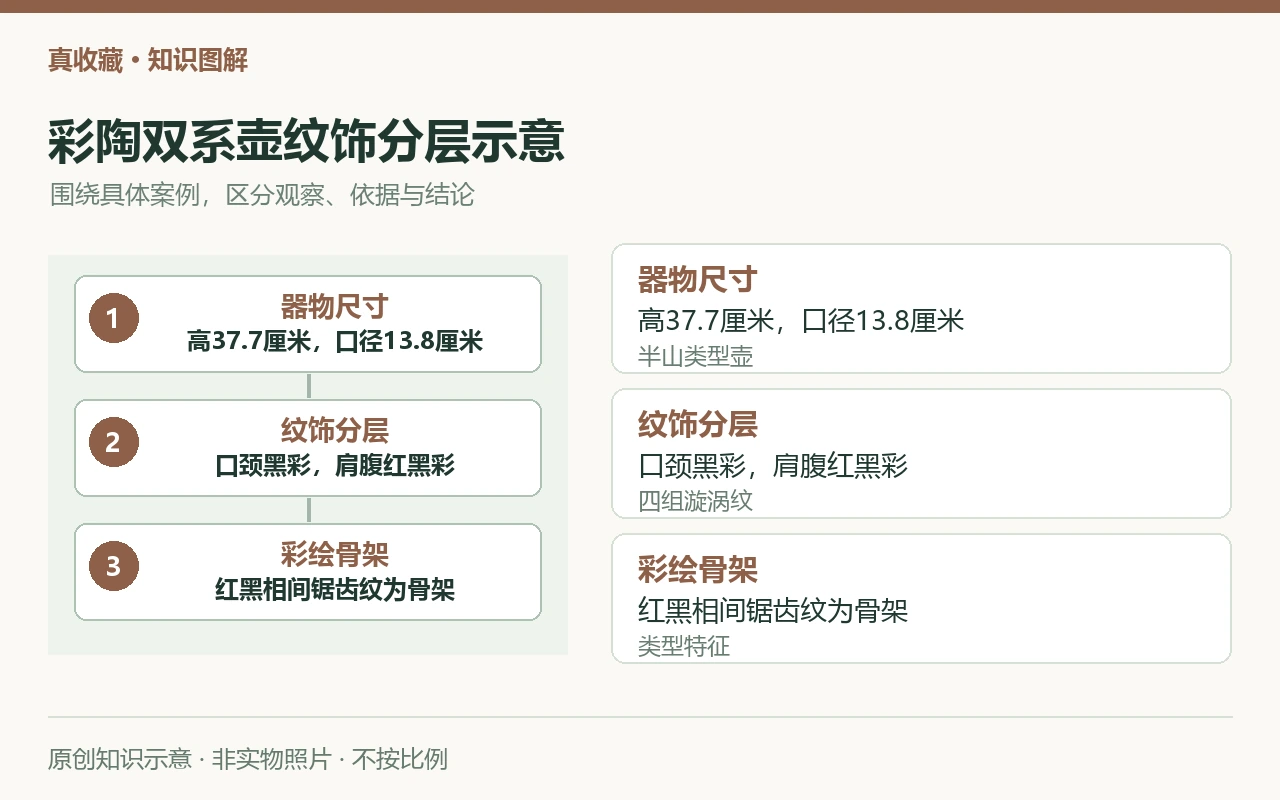Viewport: 1280px width, 800px height.
Task: Click the step 1 number circle
Action: (113, 319)
